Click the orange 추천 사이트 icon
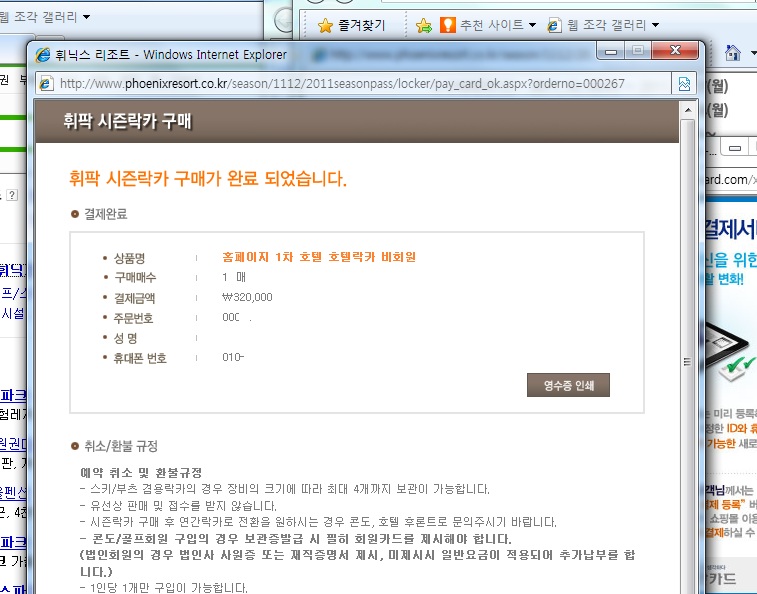 click(448, 25)
